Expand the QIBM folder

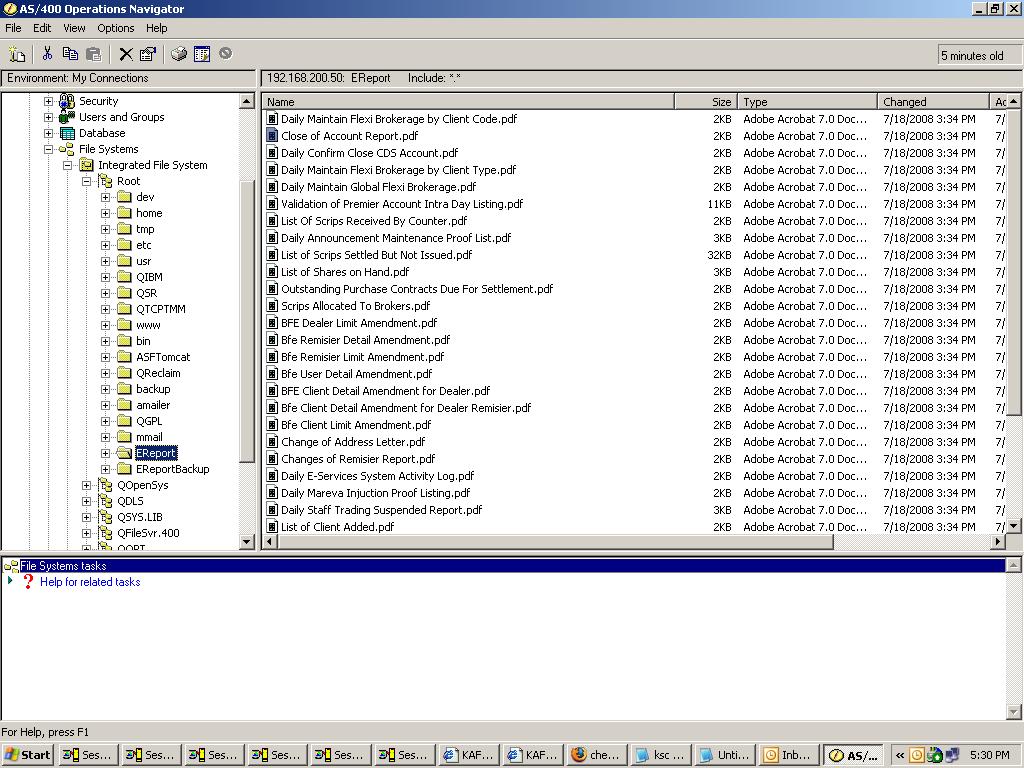106,278
